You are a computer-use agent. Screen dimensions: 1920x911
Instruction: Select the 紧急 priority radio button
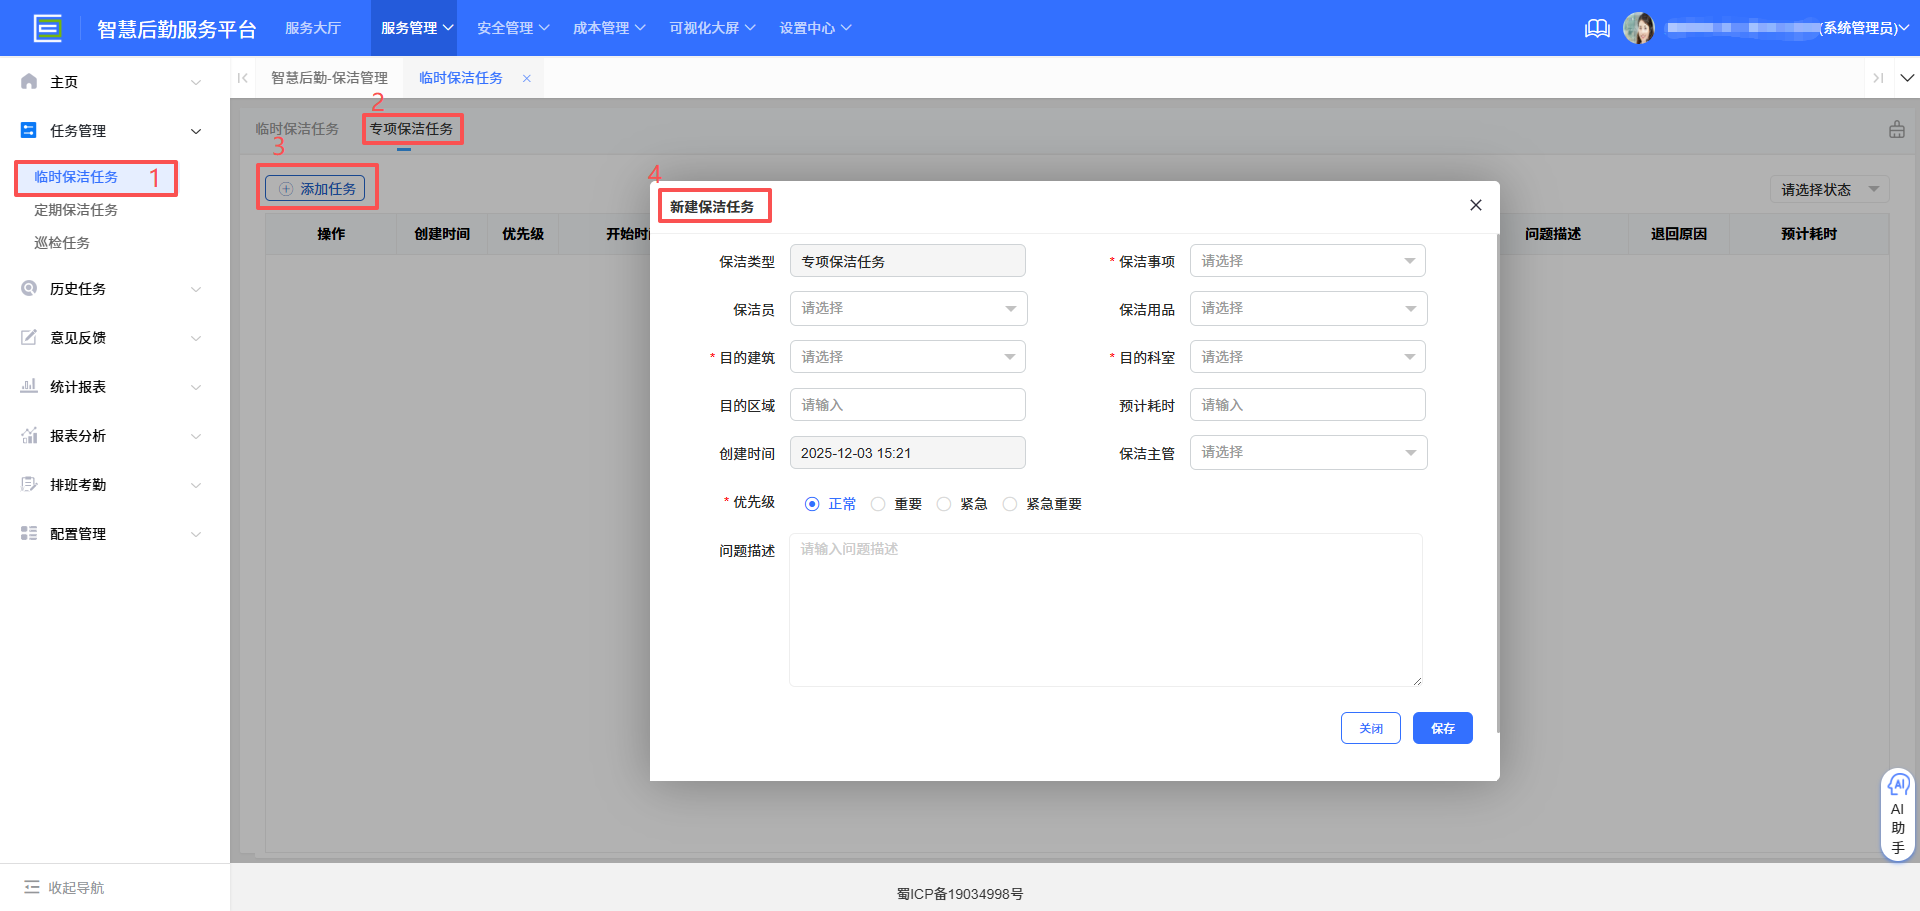click(x=944, y=504)
